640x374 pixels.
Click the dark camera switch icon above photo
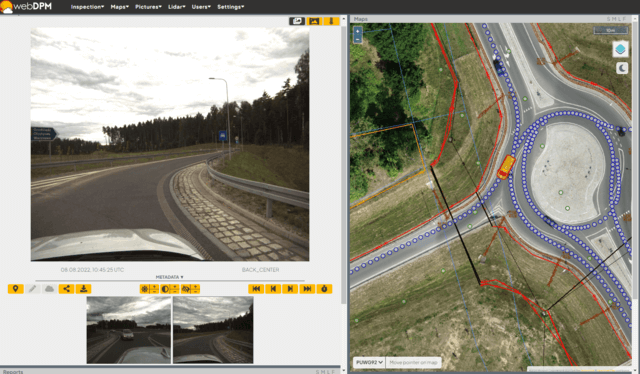(297, 21)
